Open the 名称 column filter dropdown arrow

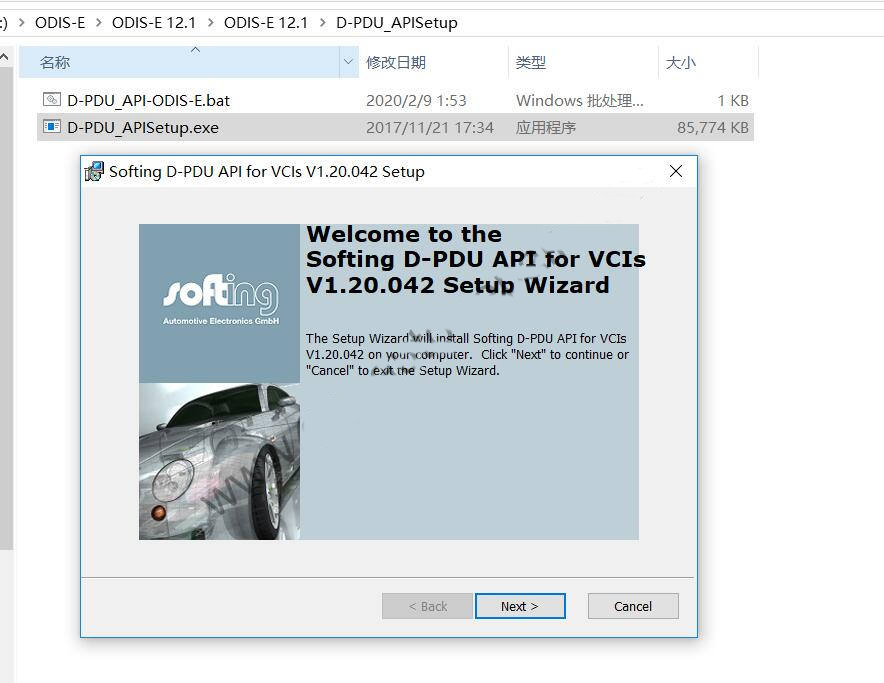(x=348, y=62)
